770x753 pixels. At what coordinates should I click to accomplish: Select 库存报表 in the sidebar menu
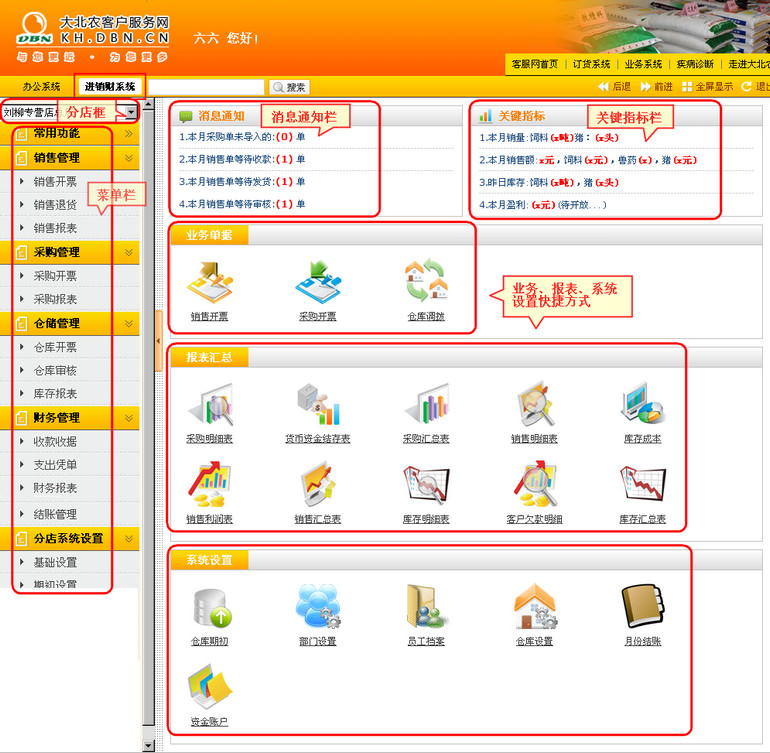55,395
